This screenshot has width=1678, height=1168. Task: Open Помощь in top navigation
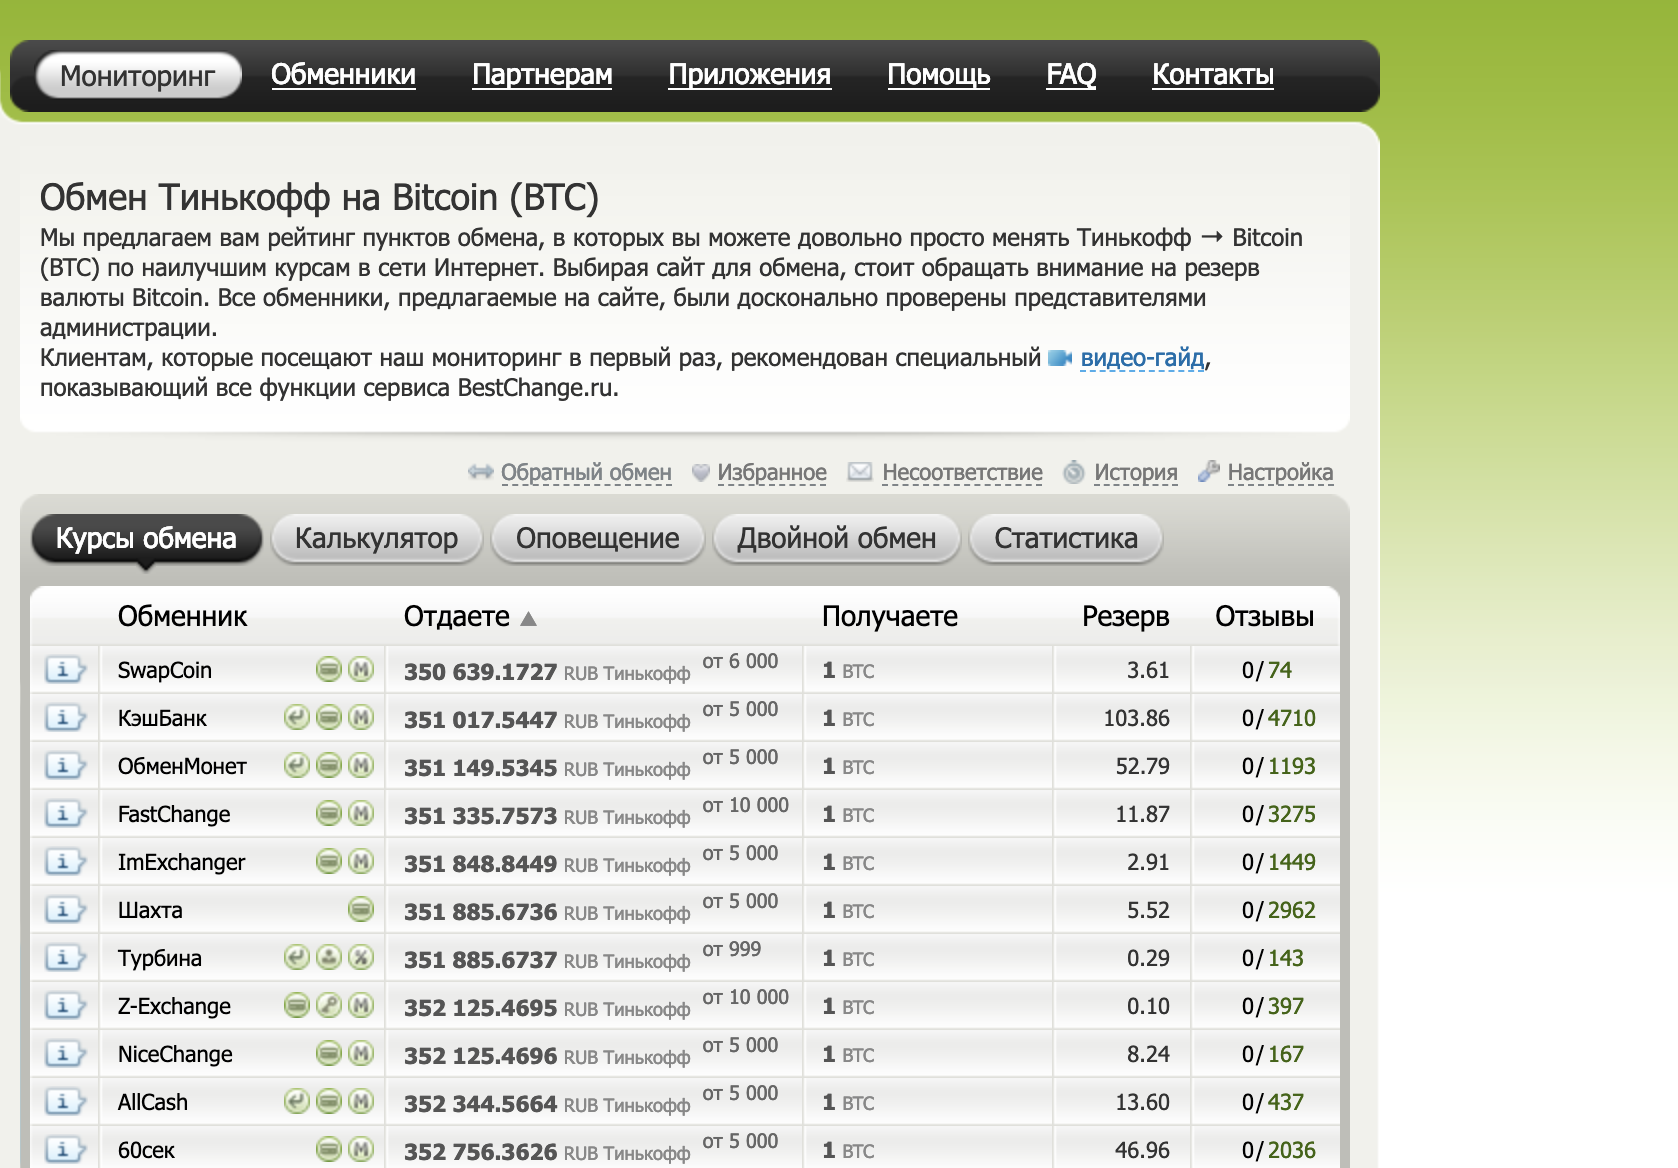939,74
